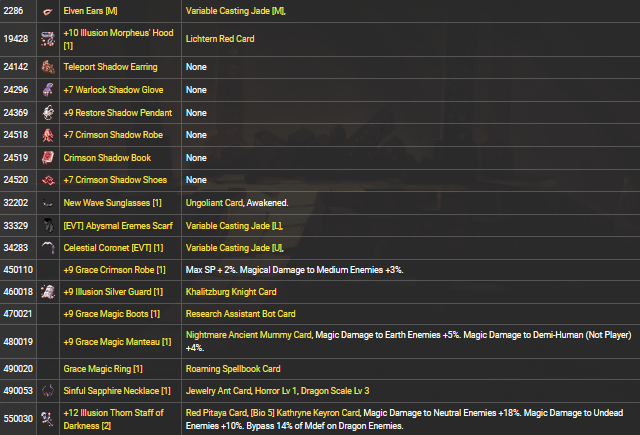Open the Khalitzburg Knight Card link
Image resolution: width=640 pixels, height=435 pixels.
pos(231,292)
